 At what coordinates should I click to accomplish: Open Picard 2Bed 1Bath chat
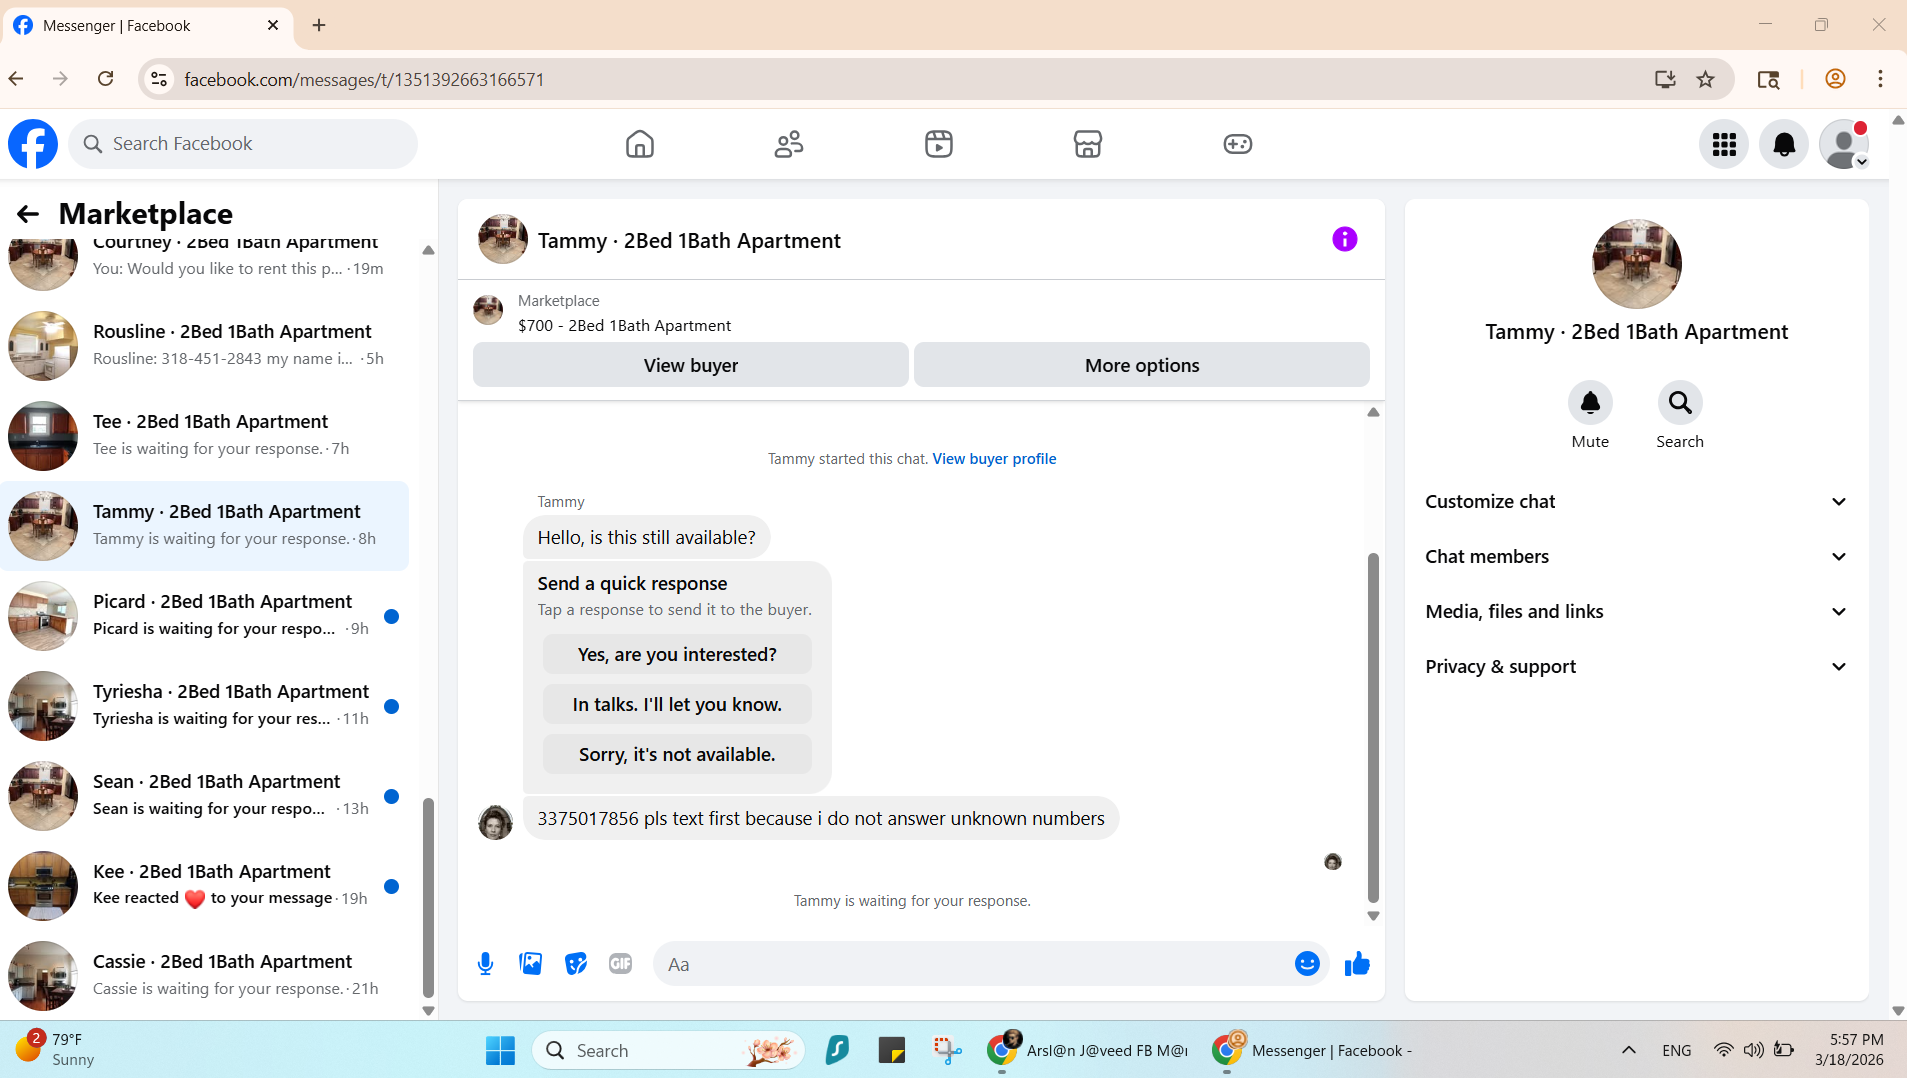pos(205,616)
